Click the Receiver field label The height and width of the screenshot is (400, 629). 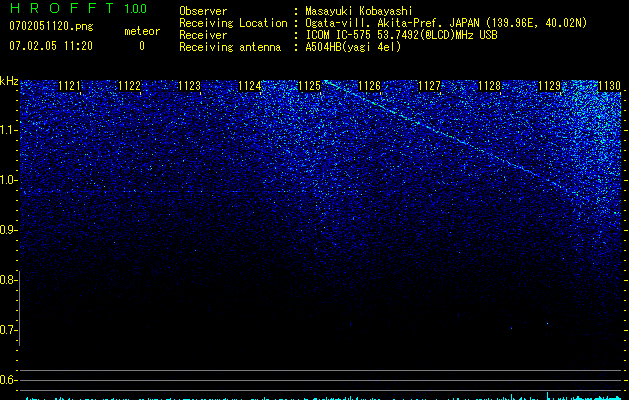click(203, 35)
